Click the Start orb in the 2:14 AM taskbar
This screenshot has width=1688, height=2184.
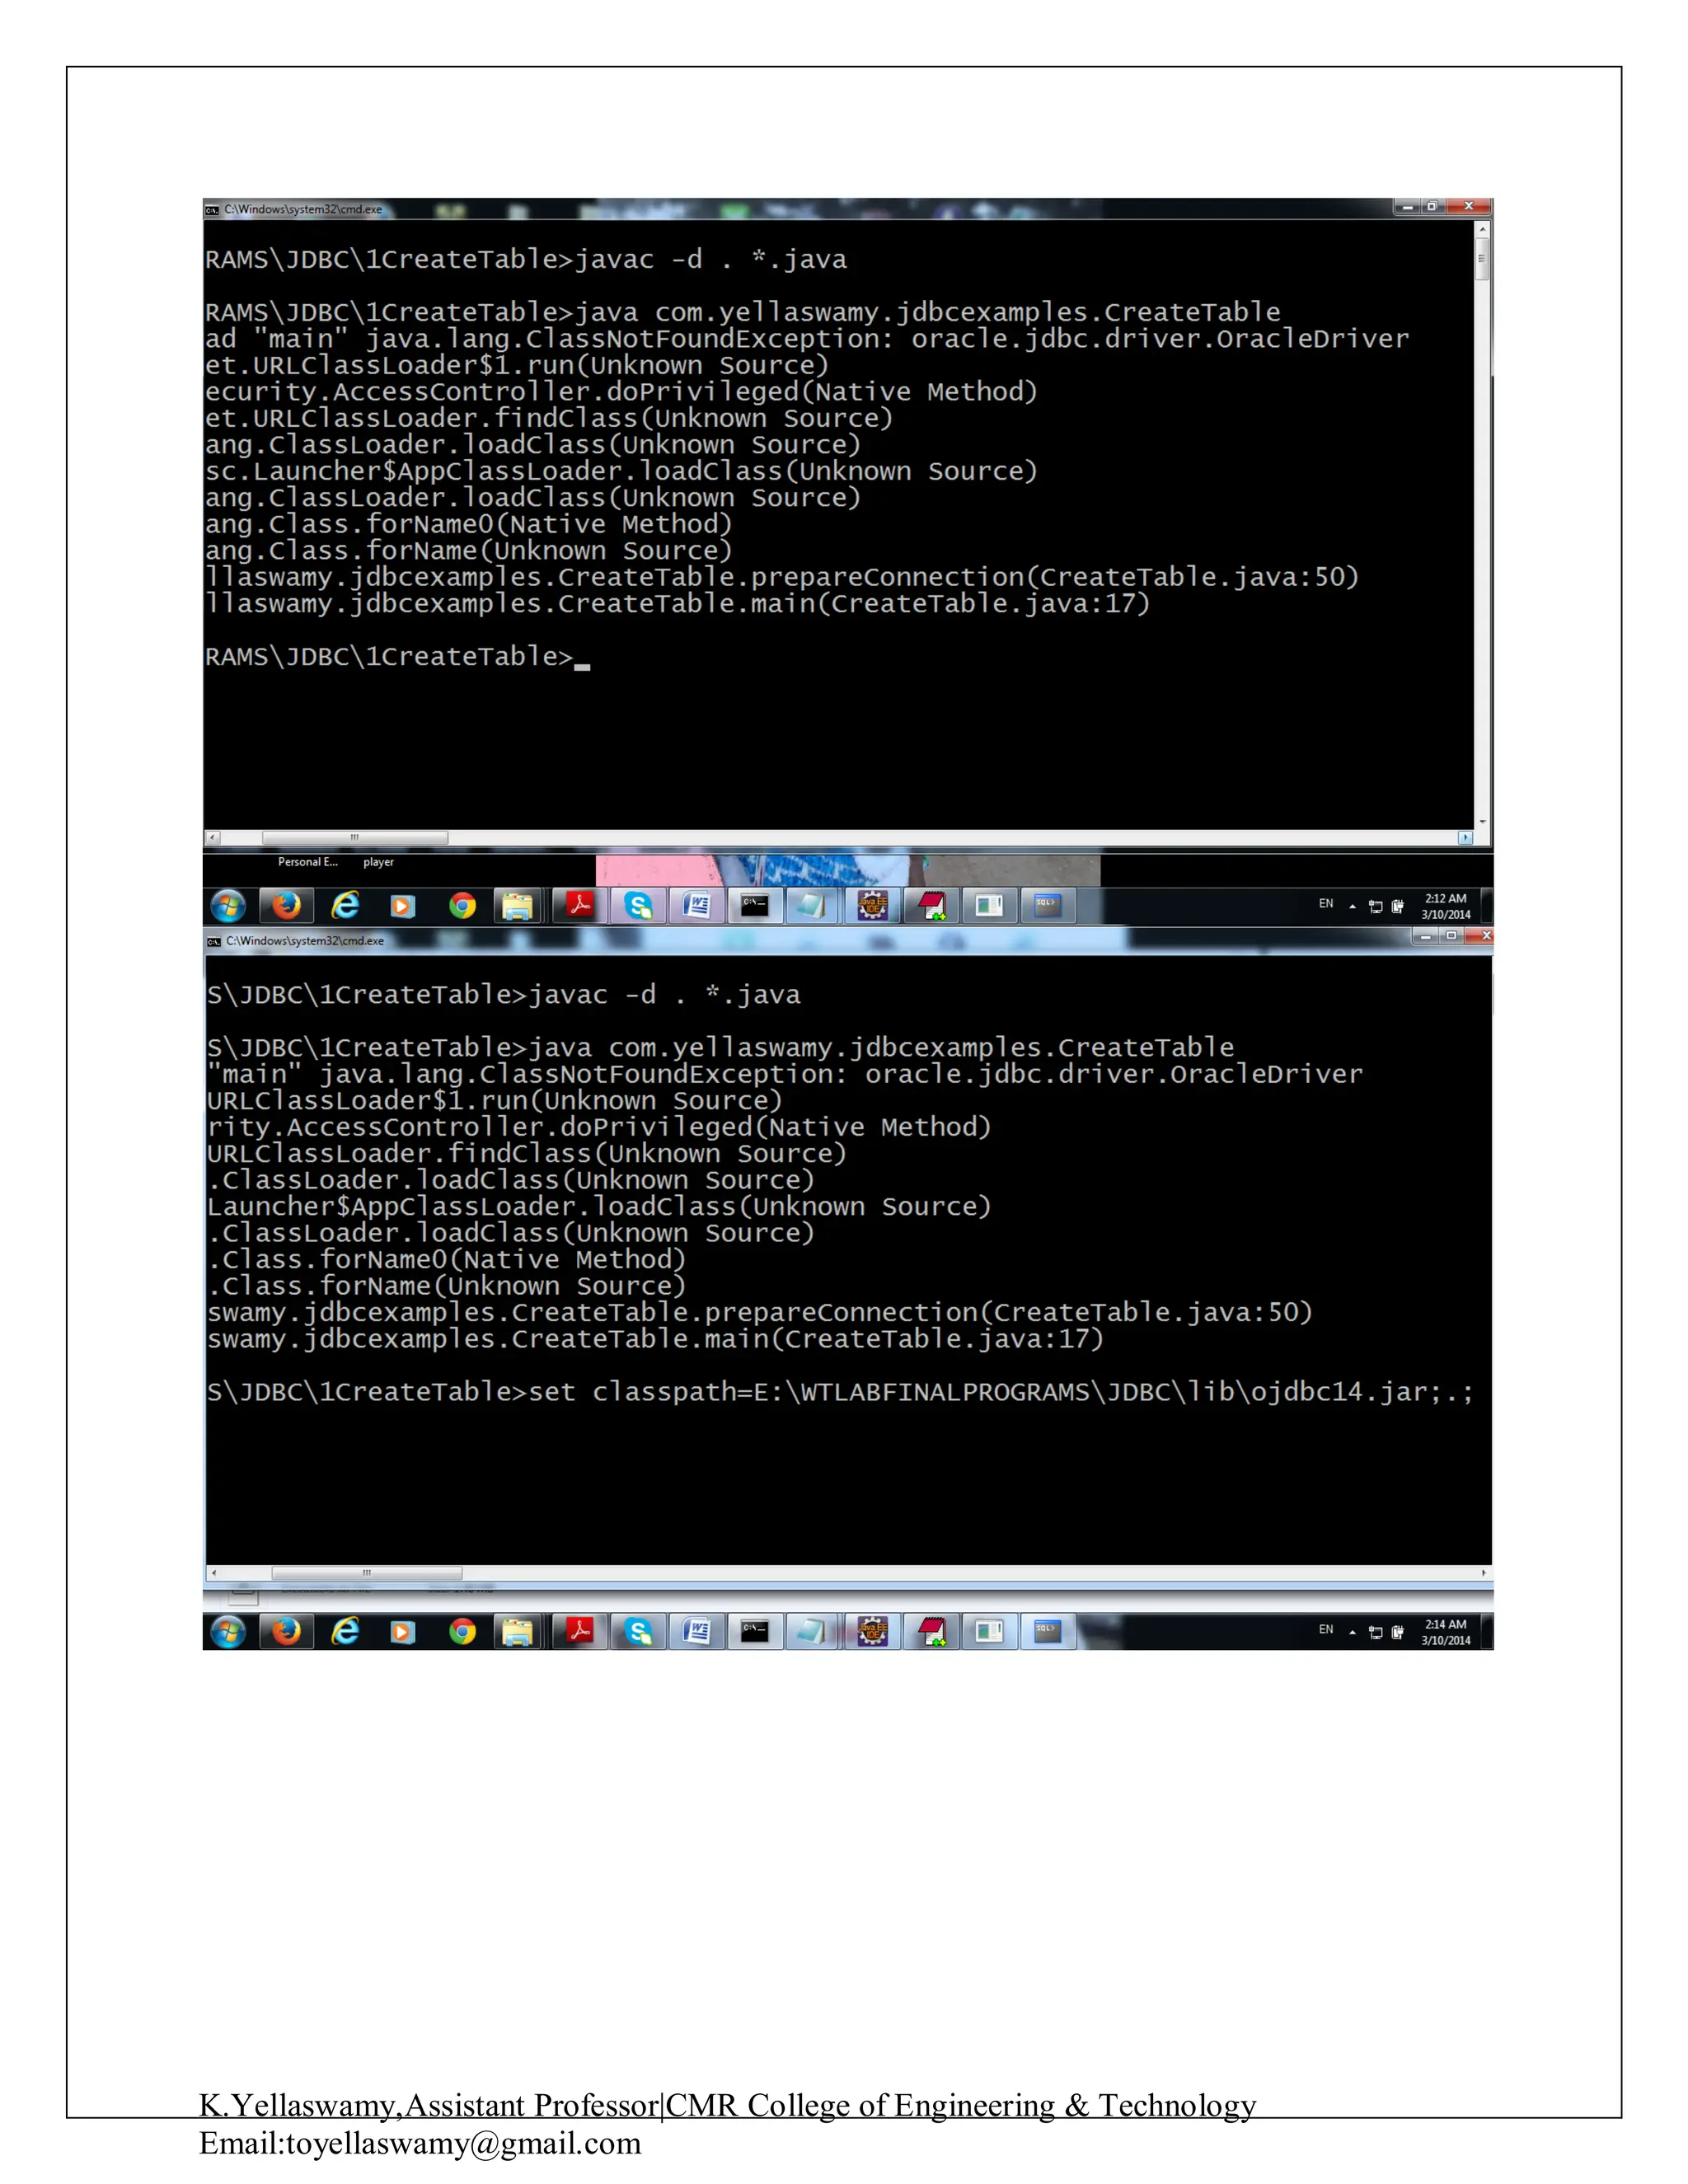pos(228,1631)
